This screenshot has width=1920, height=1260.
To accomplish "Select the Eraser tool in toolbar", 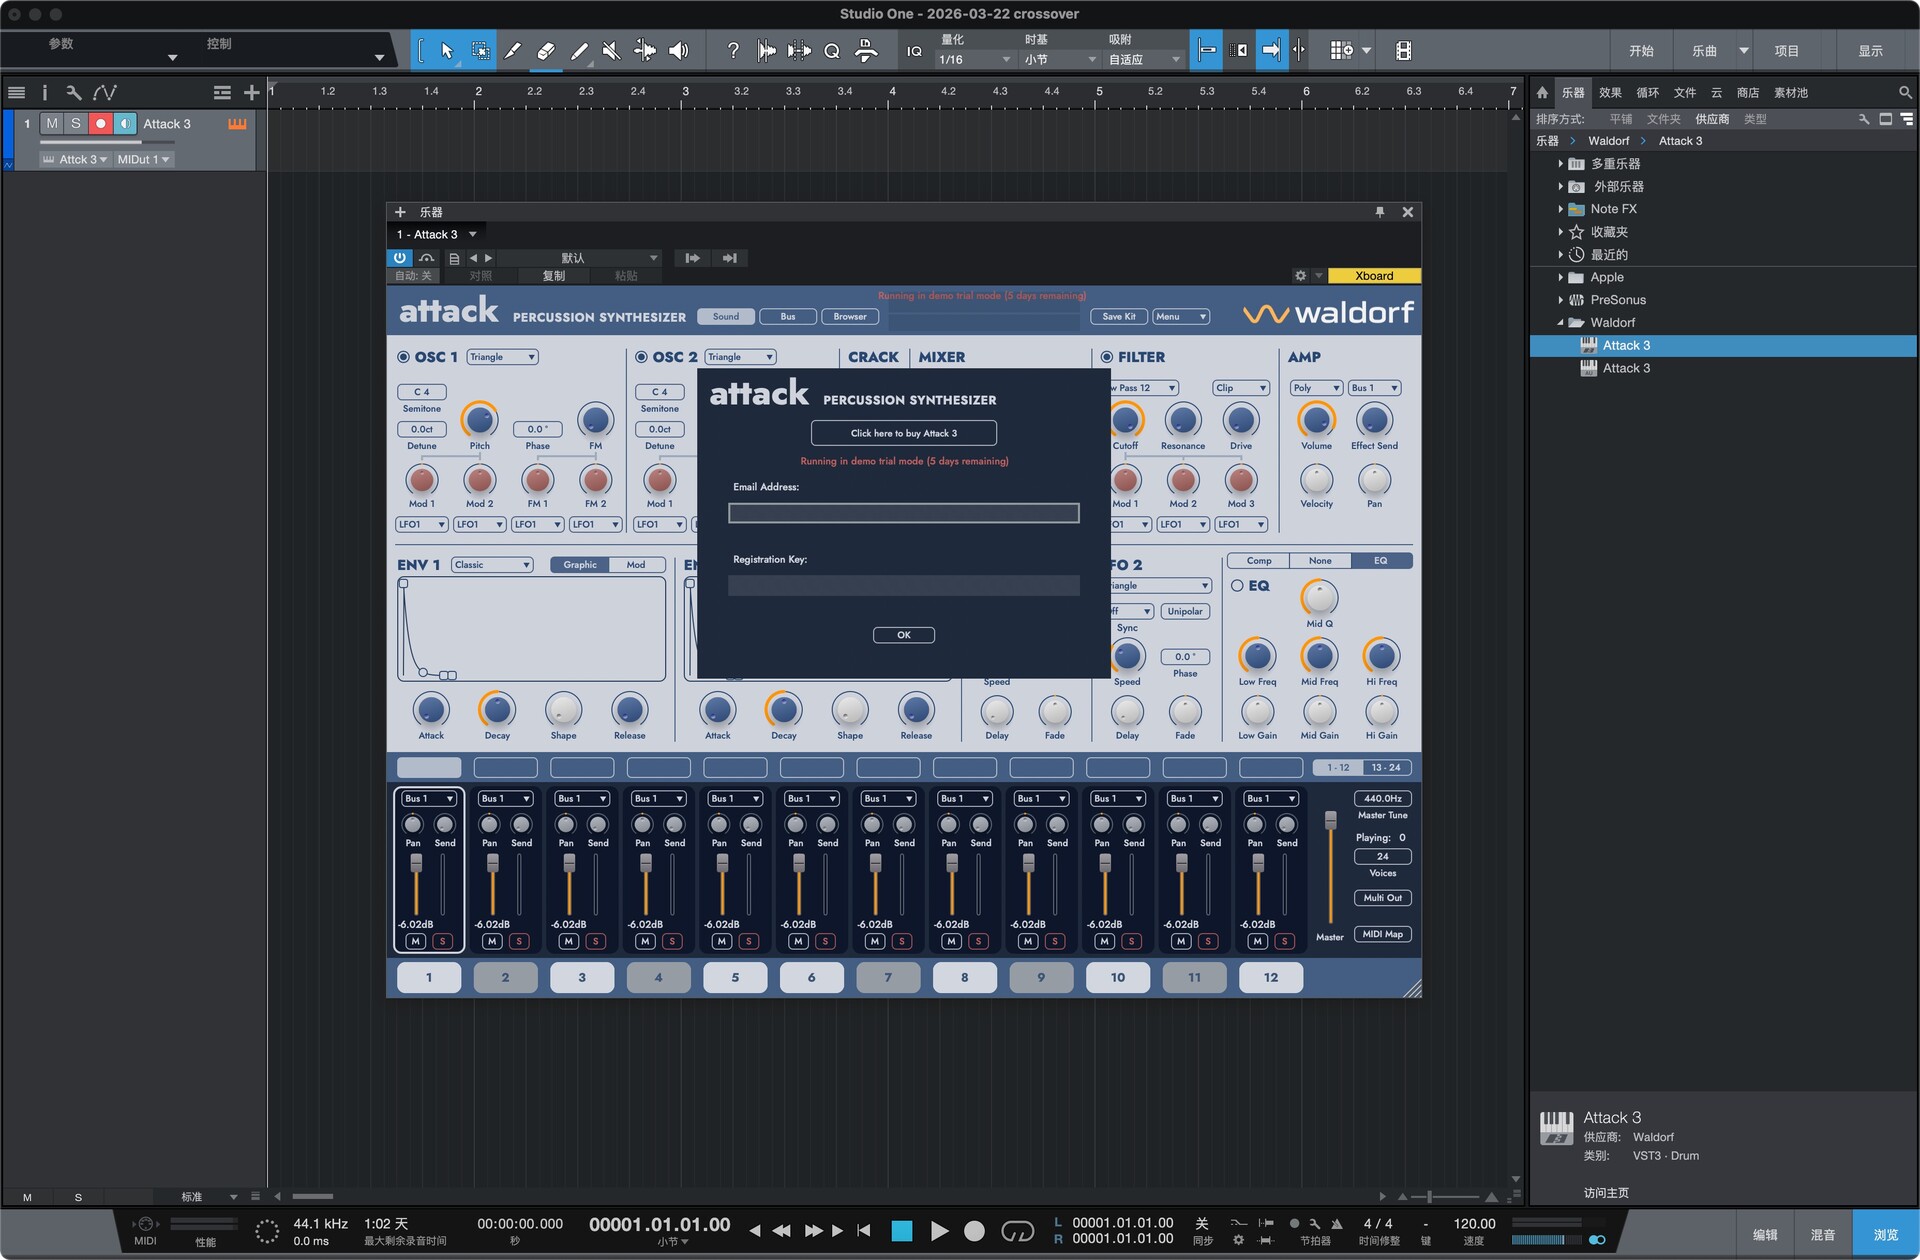I will pyautogui.click(x=545, y=51).
